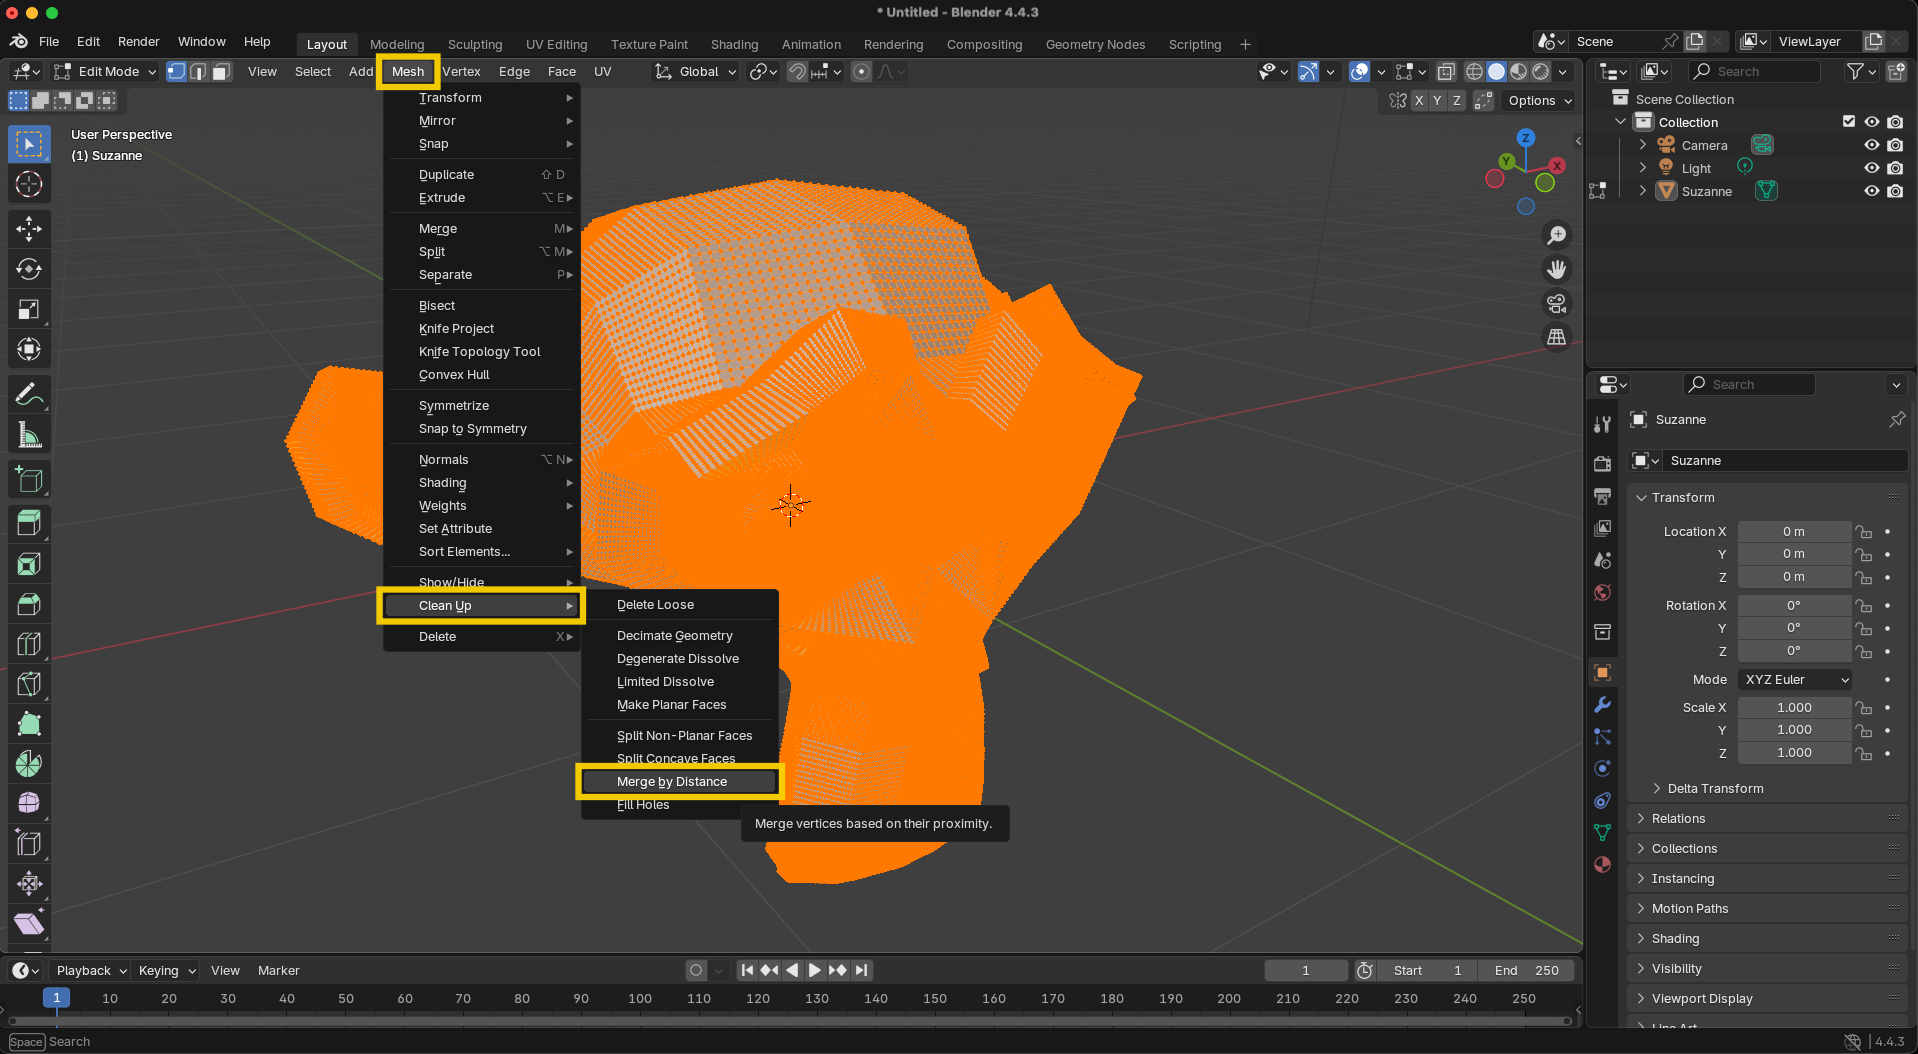Switch to vertex select mode
Image resolution: width=1918 pixels, height=1054 pixels.
177,71
